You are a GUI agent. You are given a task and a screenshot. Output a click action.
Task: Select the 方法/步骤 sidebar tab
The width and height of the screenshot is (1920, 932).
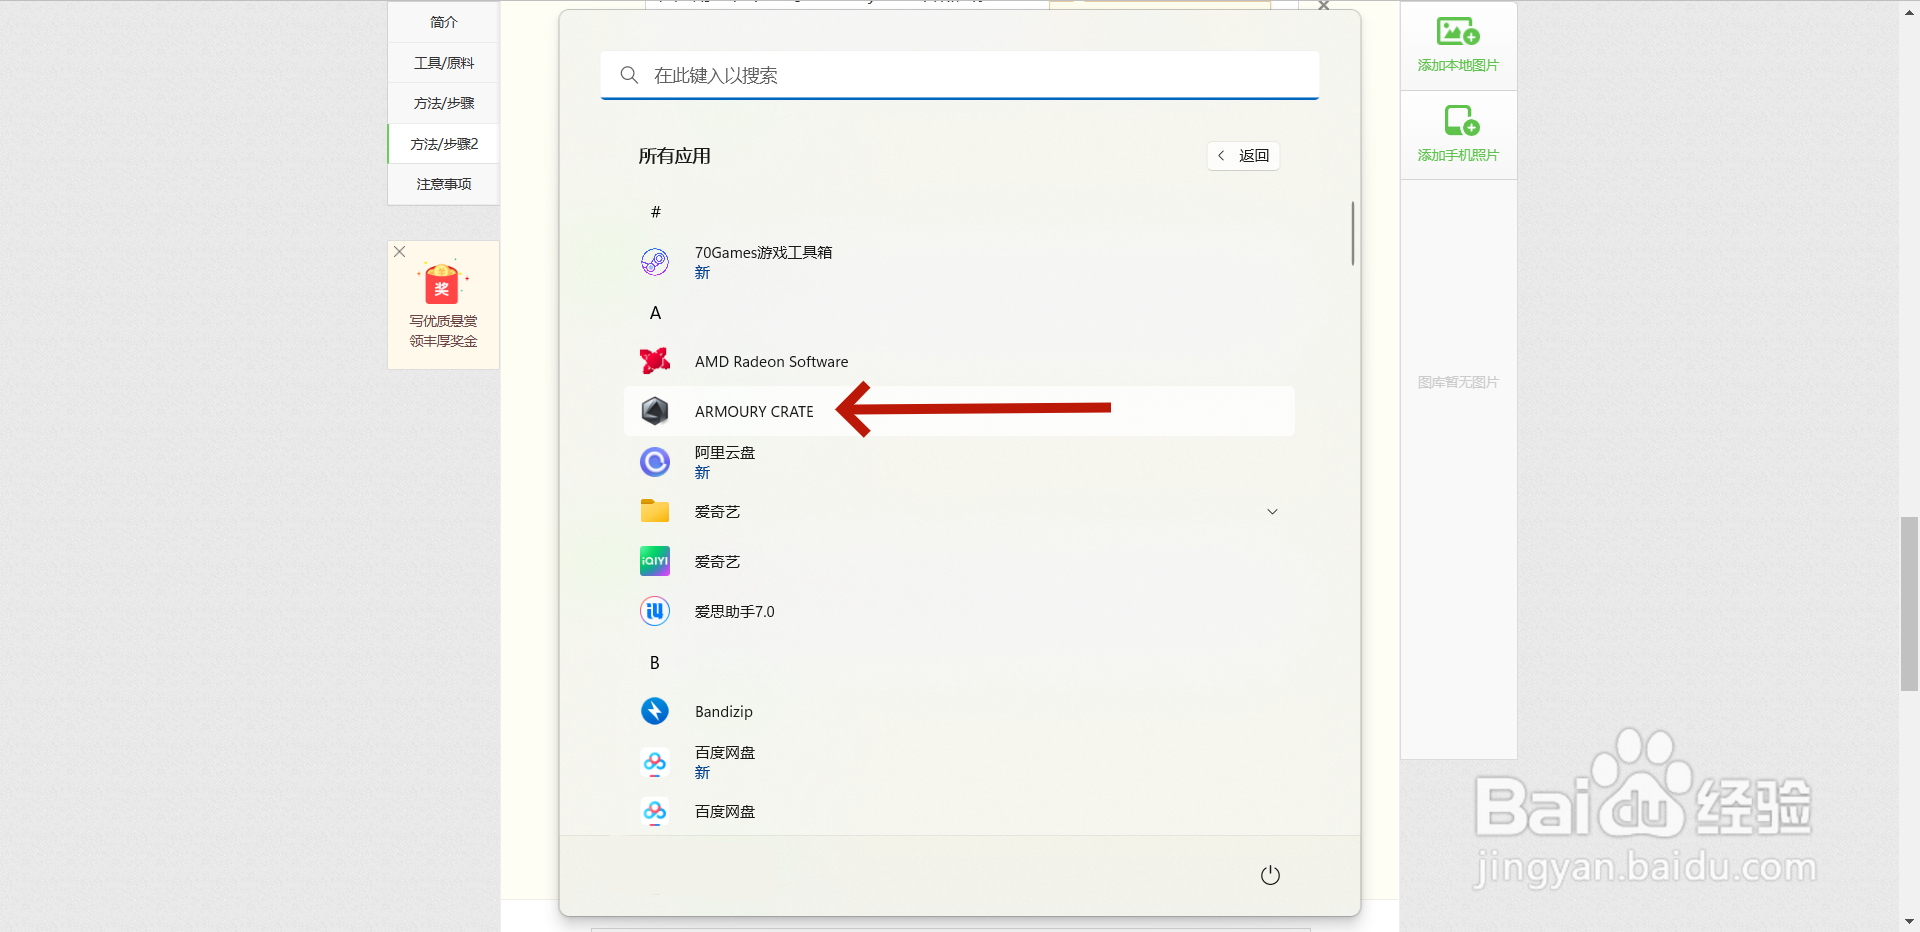click(x=443, y=103)
